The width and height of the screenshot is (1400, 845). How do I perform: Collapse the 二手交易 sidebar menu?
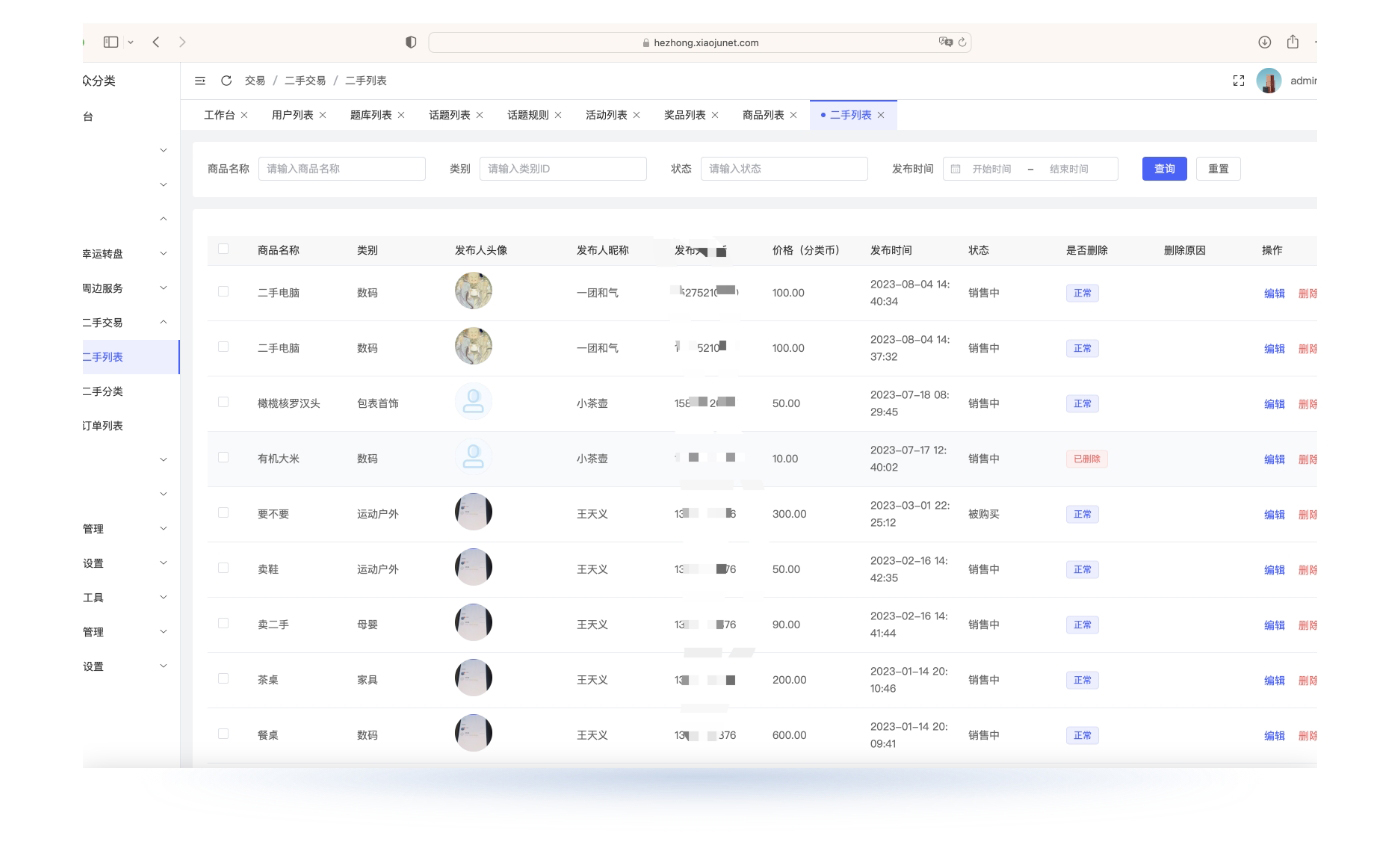(x=164, y=323)
